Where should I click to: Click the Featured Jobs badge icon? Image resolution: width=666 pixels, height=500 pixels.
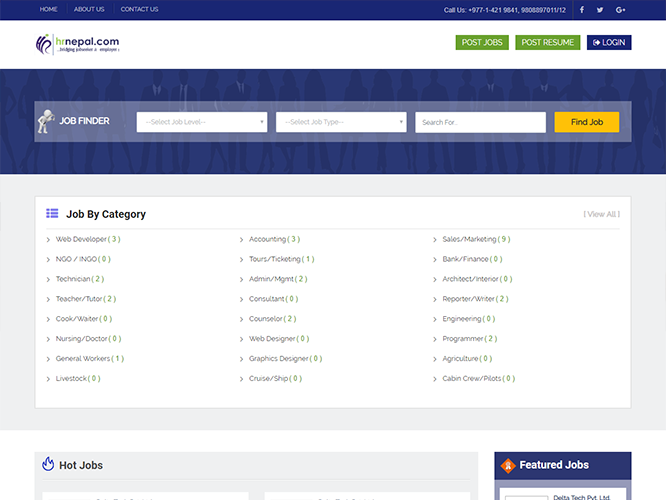[x=508, y=466]
